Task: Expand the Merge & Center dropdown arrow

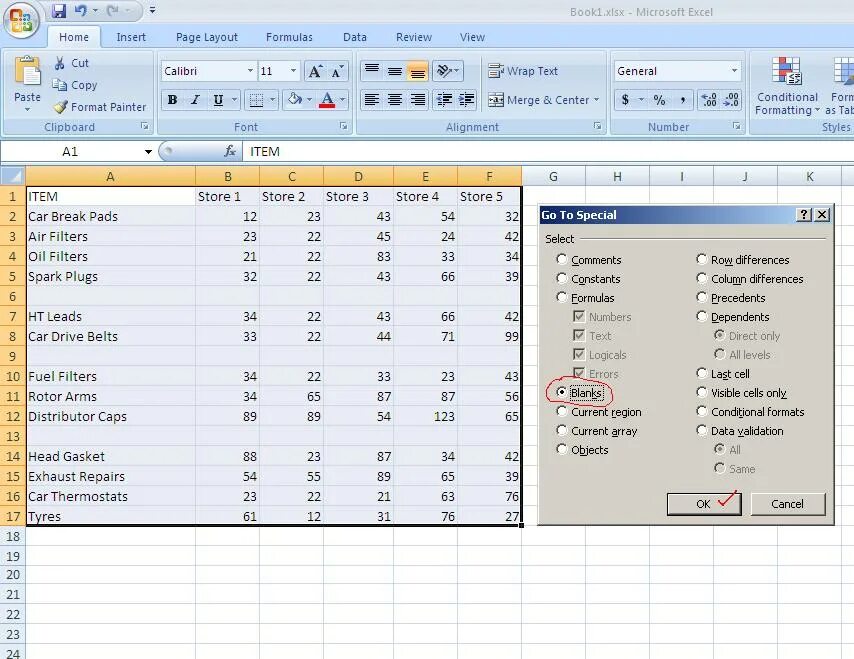Action: 597,100
